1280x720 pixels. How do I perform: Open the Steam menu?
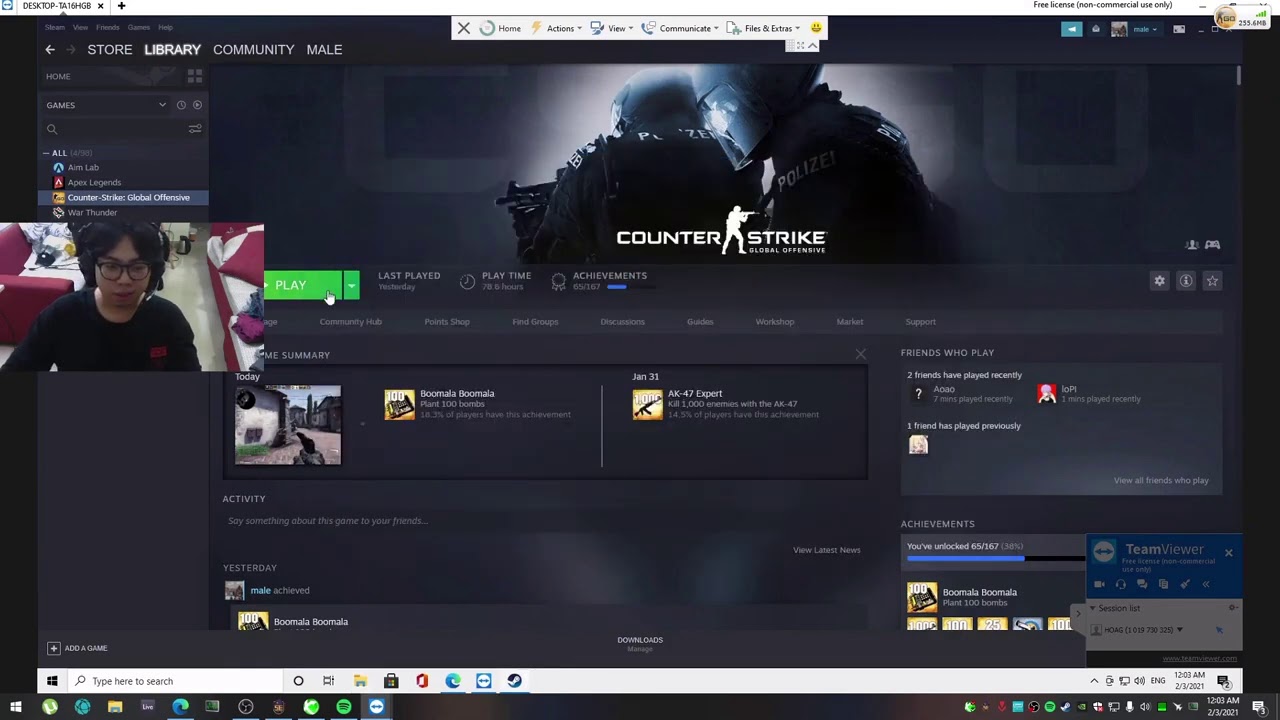[55, 27]
